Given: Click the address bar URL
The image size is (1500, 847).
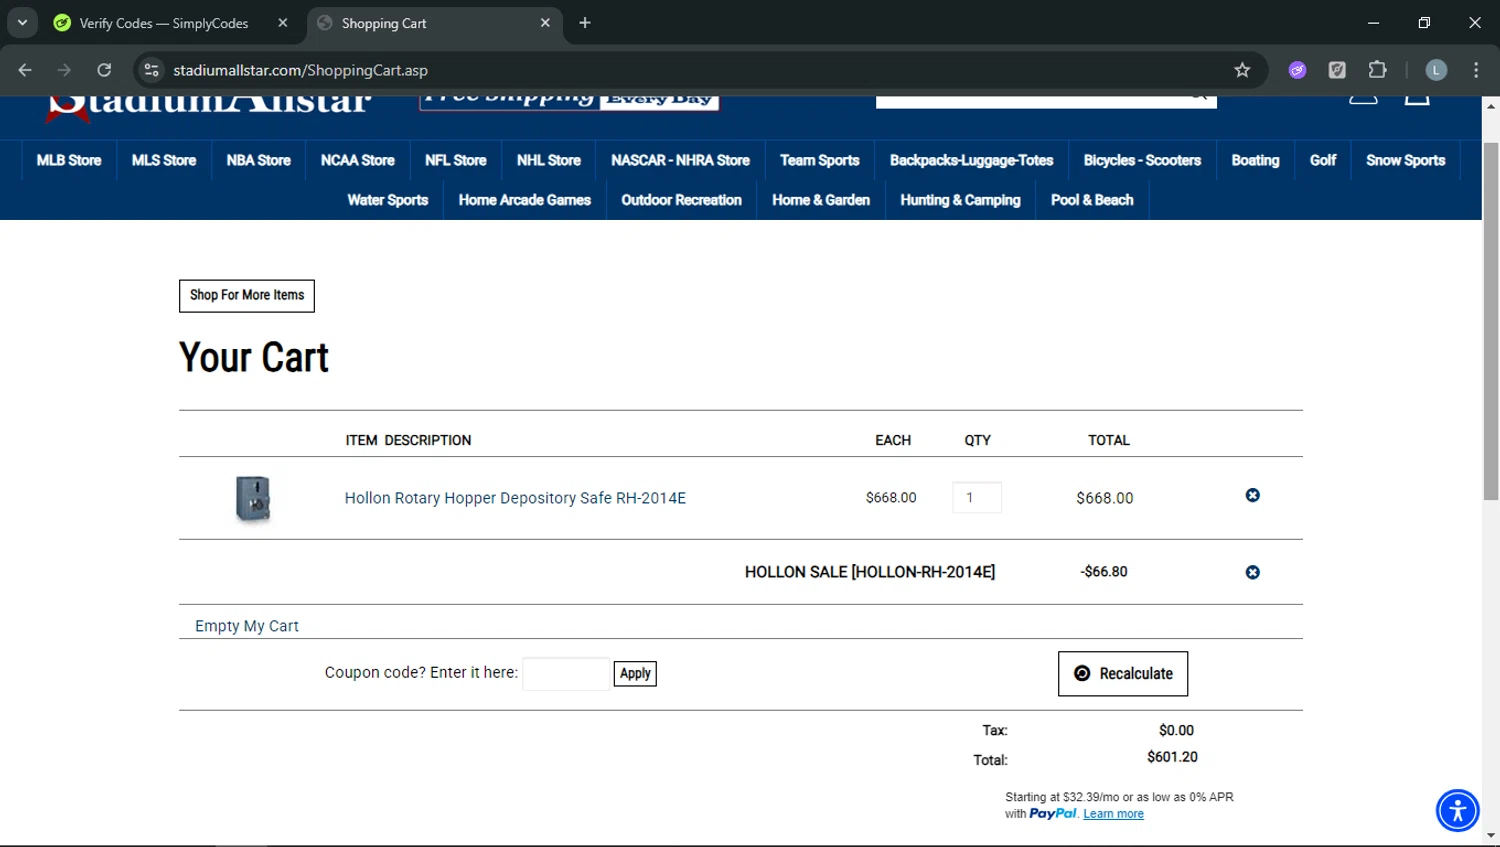Looking at the screenshot, I should point(300,70).
